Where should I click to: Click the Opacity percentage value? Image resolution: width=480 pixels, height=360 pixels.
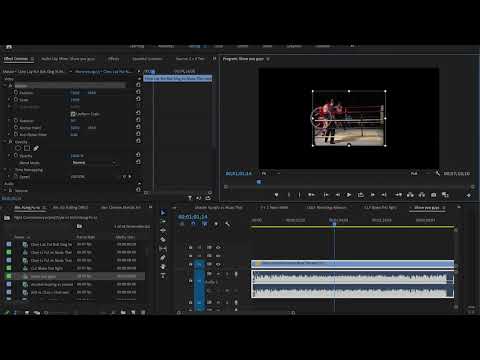[x=77, y=156]
